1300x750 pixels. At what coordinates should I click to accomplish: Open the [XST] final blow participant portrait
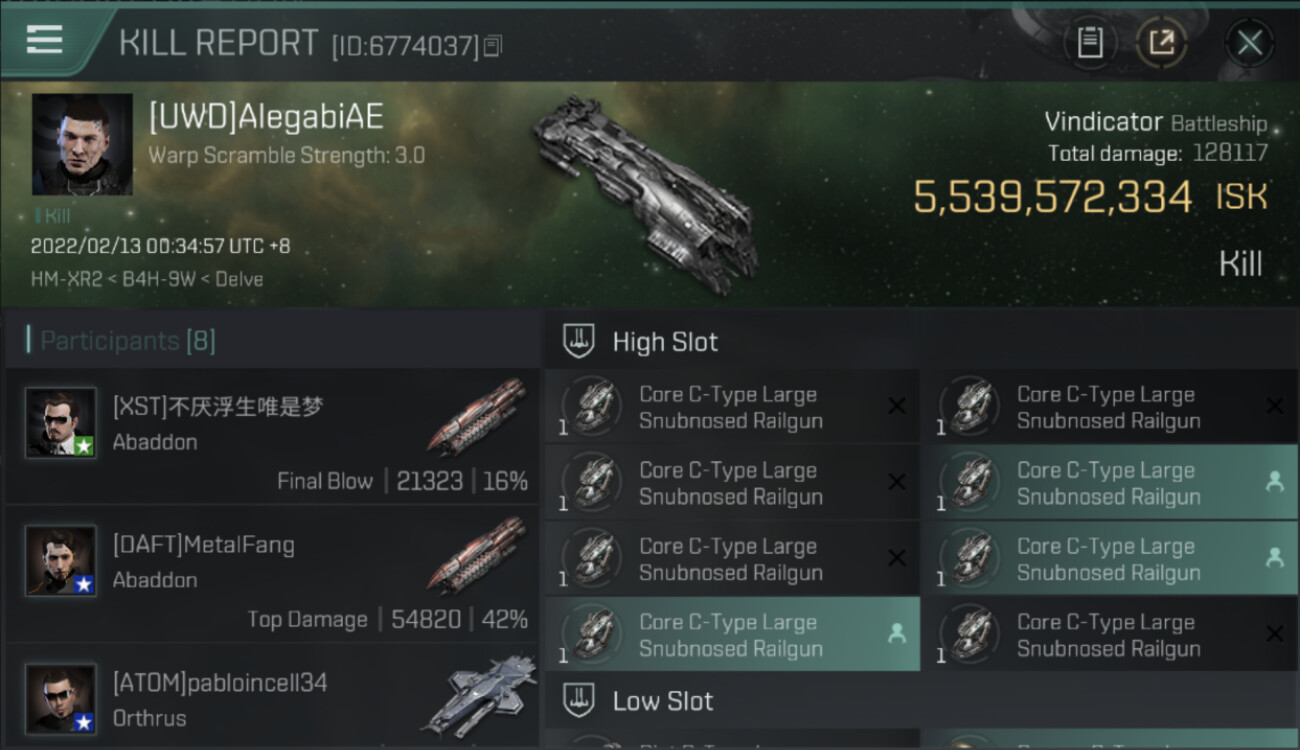click(x=61, y=423)
